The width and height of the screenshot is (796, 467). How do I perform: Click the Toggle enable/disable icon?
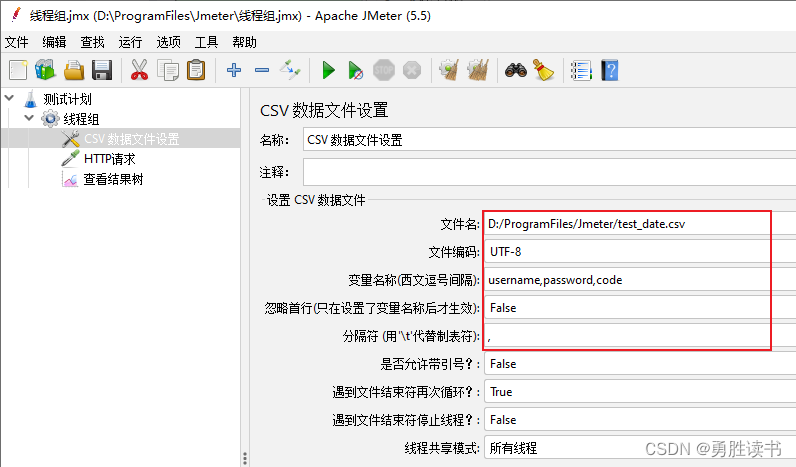click(x=290, y=70)
